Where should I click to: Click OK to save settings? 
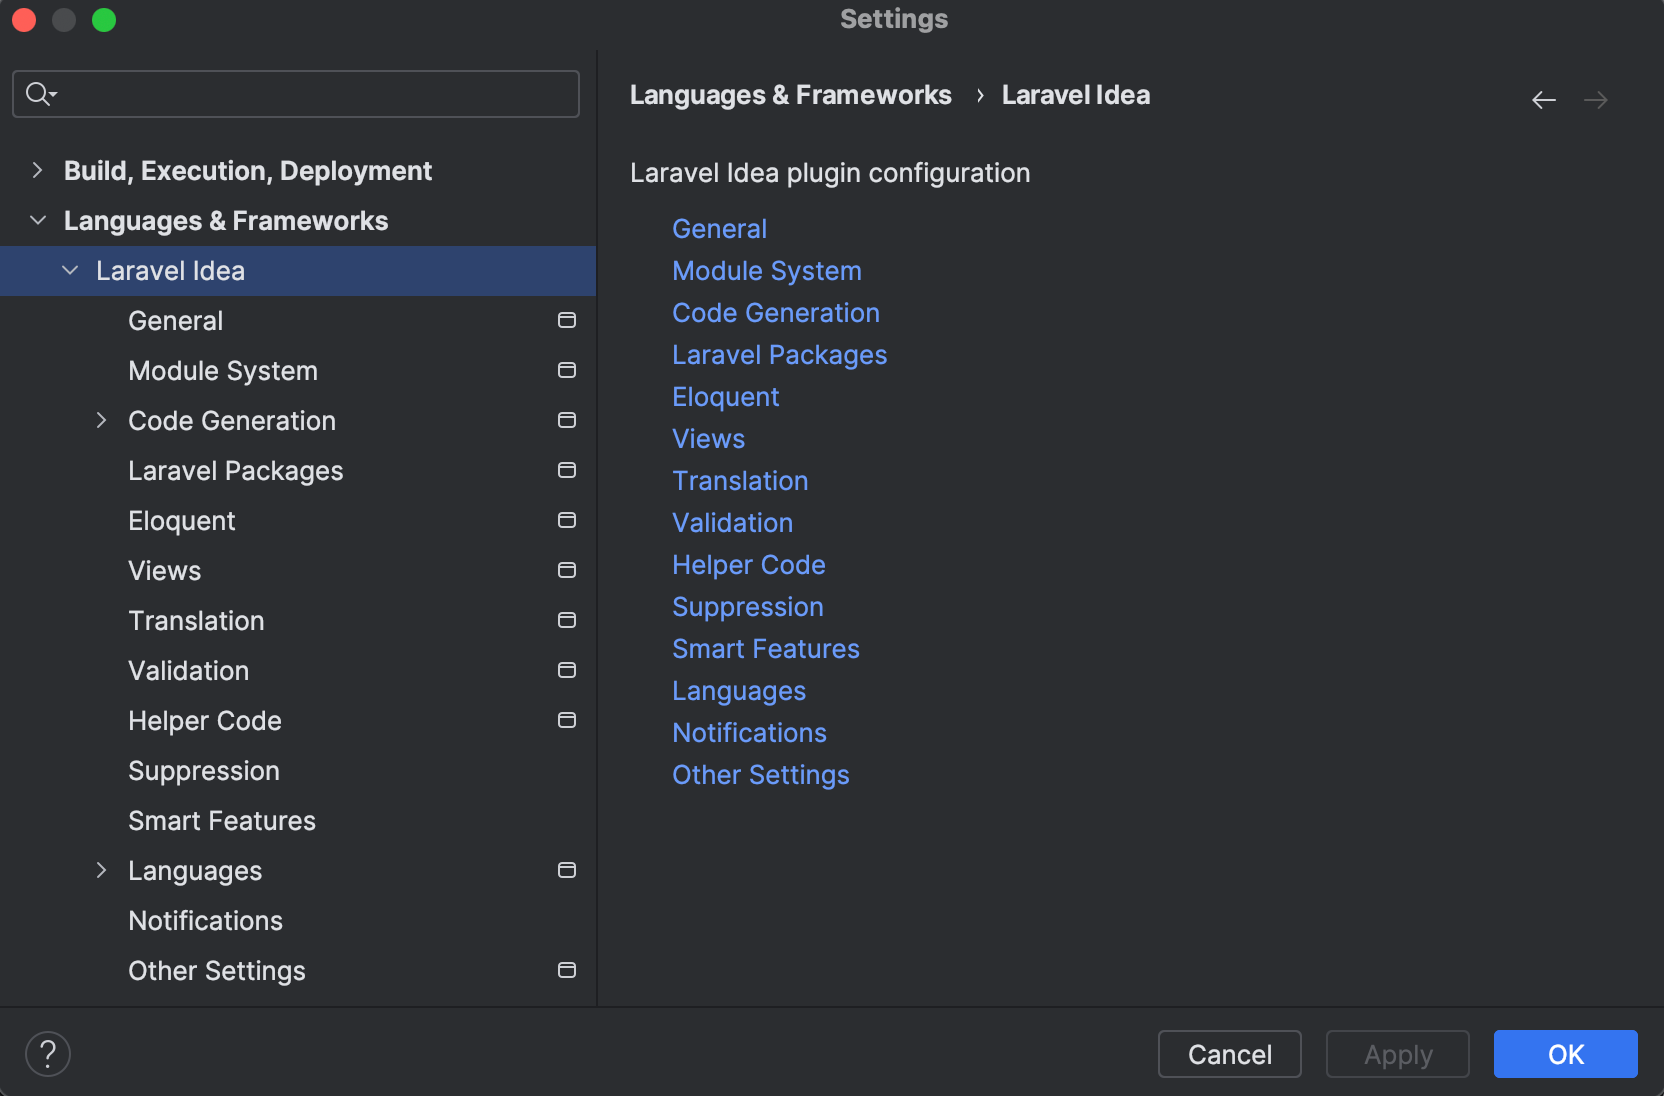(1564, 1054)
